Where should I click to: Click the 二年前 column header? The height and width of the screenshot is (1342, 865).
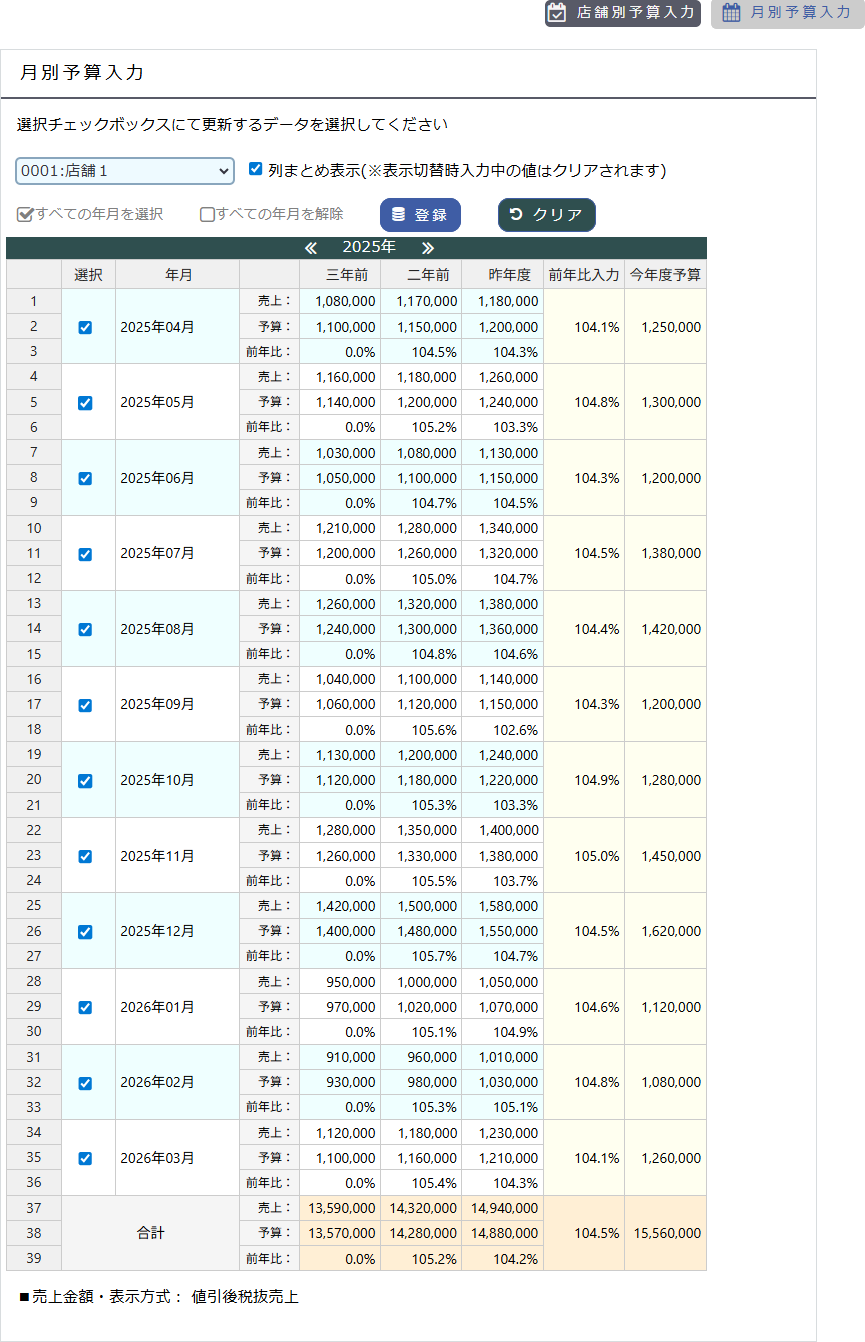click(421, 275)
